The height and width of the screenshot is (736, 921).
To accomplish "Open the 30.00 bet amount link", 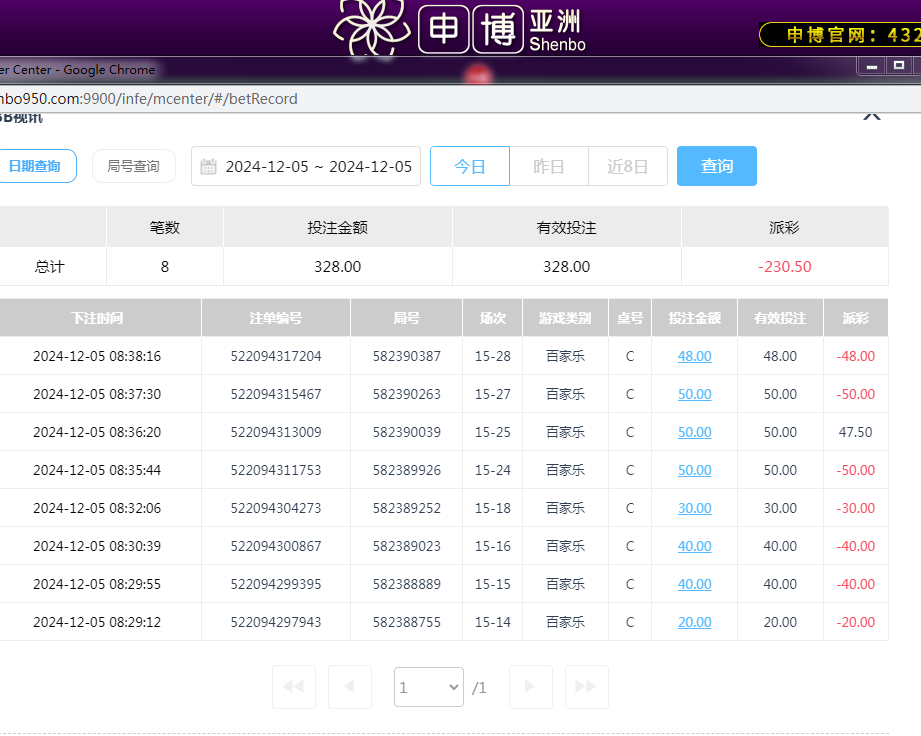I will pos(694,508).
